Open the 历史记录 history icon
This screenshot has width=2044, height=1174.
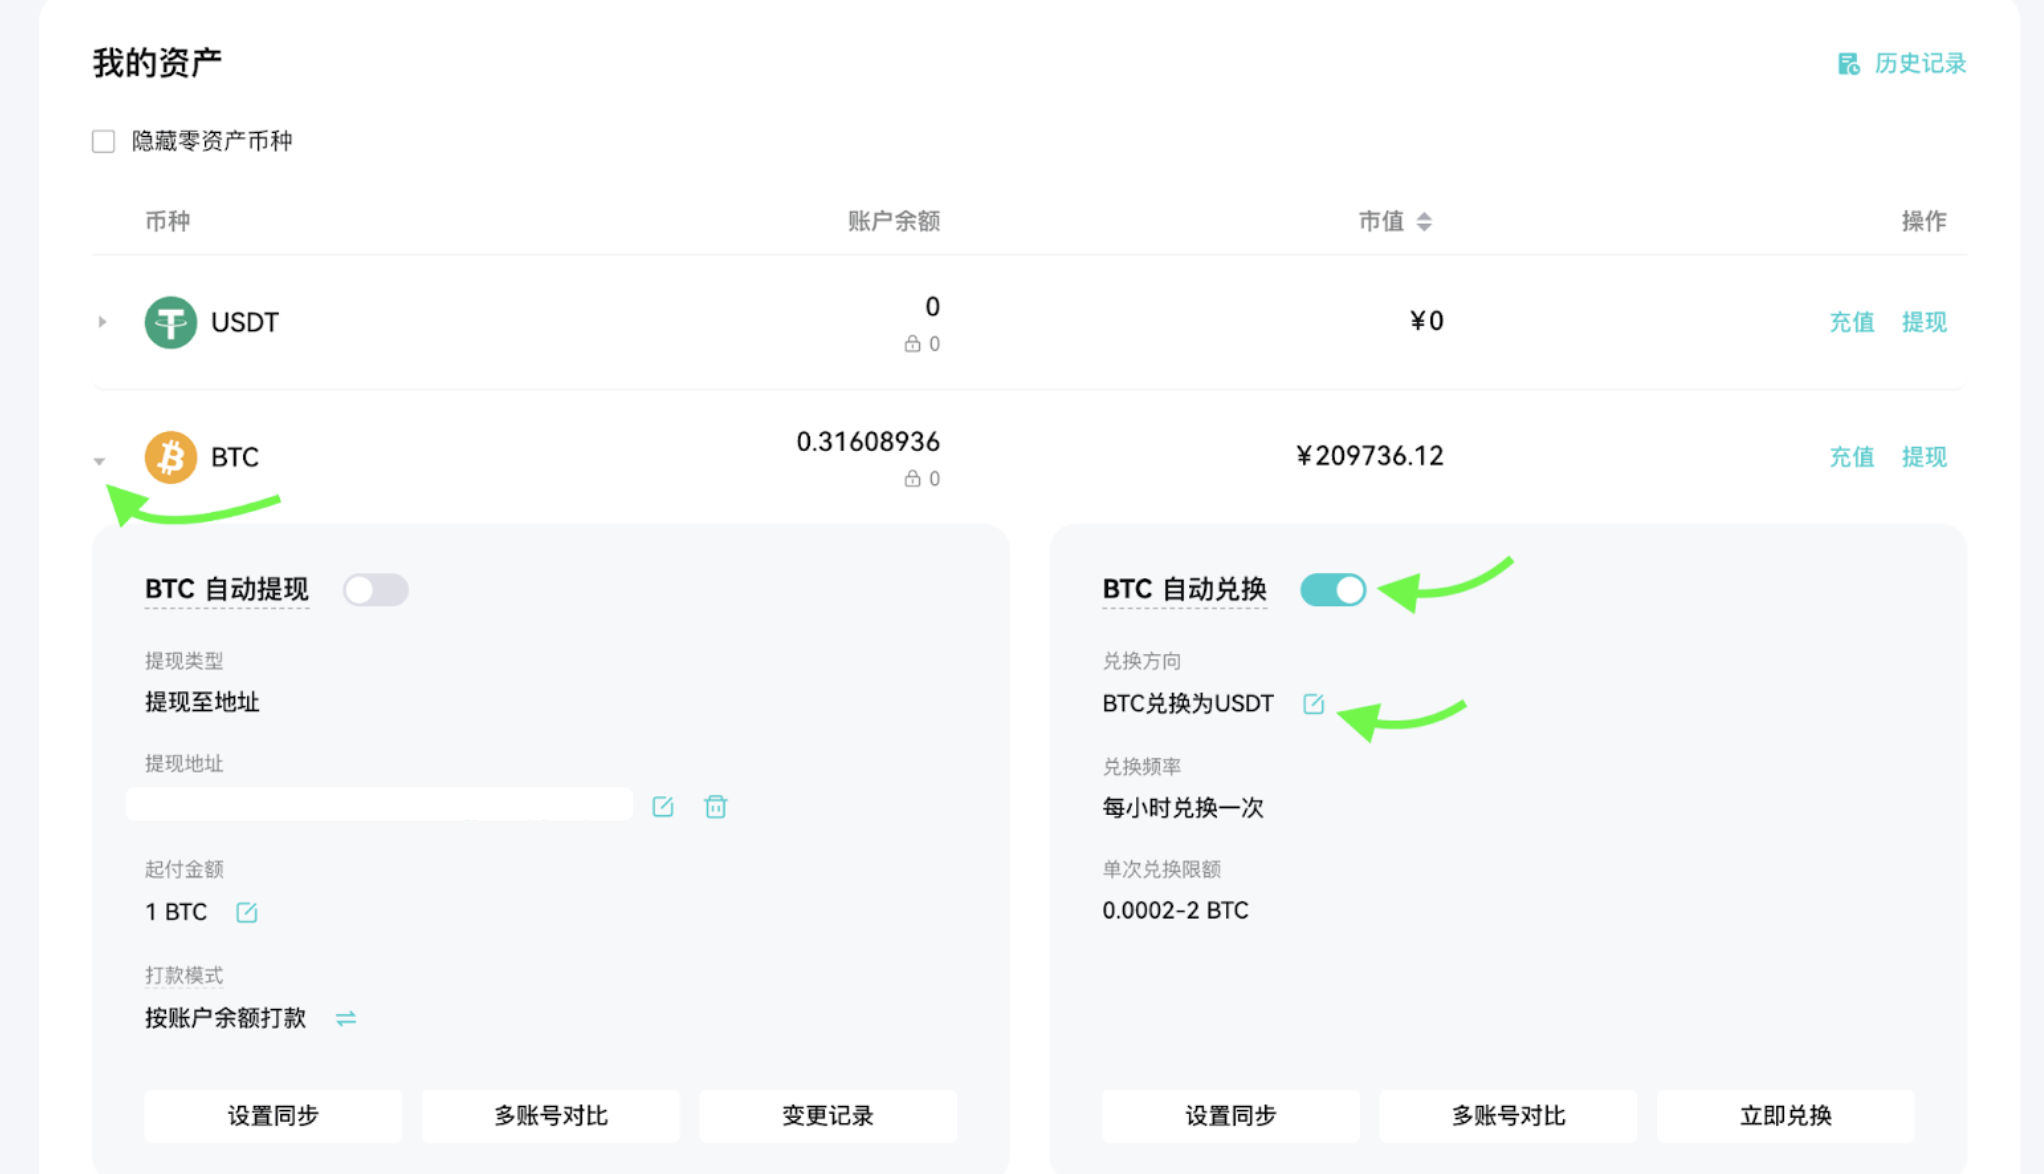pyautogui.click(x=1848, y=64)
